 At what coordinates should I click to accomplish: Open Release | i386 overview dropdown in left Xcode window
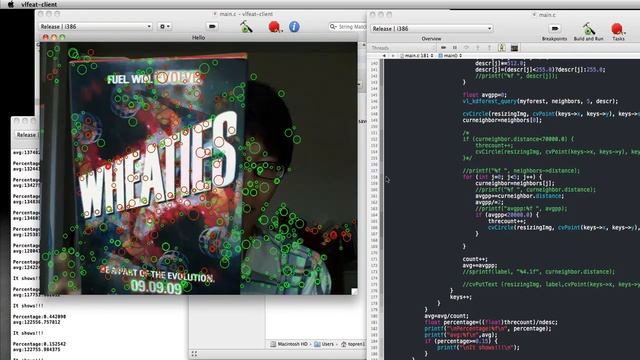pos(96,27)
